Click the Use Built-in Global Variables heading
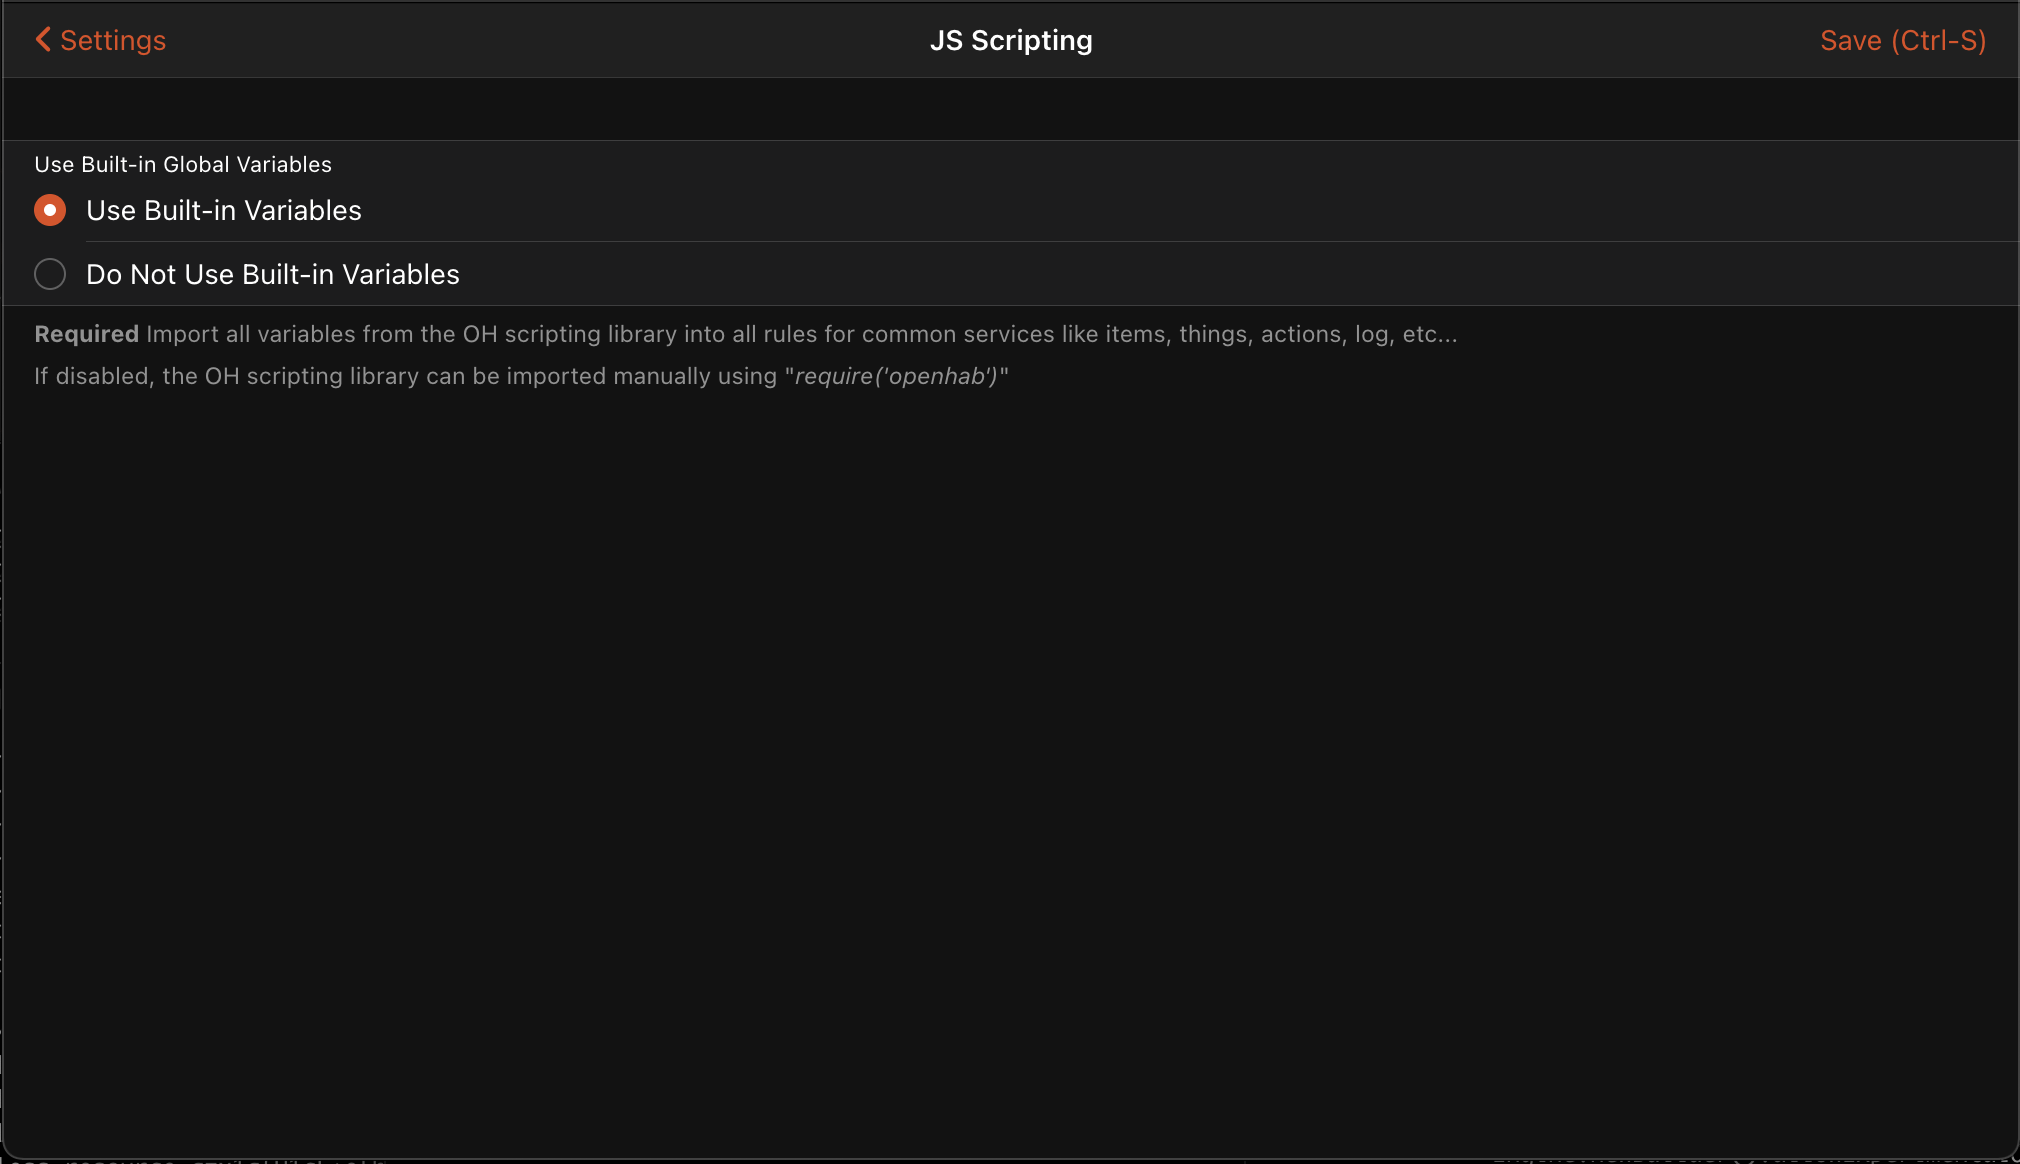2020x1164 pixels. tap(182, 164)
